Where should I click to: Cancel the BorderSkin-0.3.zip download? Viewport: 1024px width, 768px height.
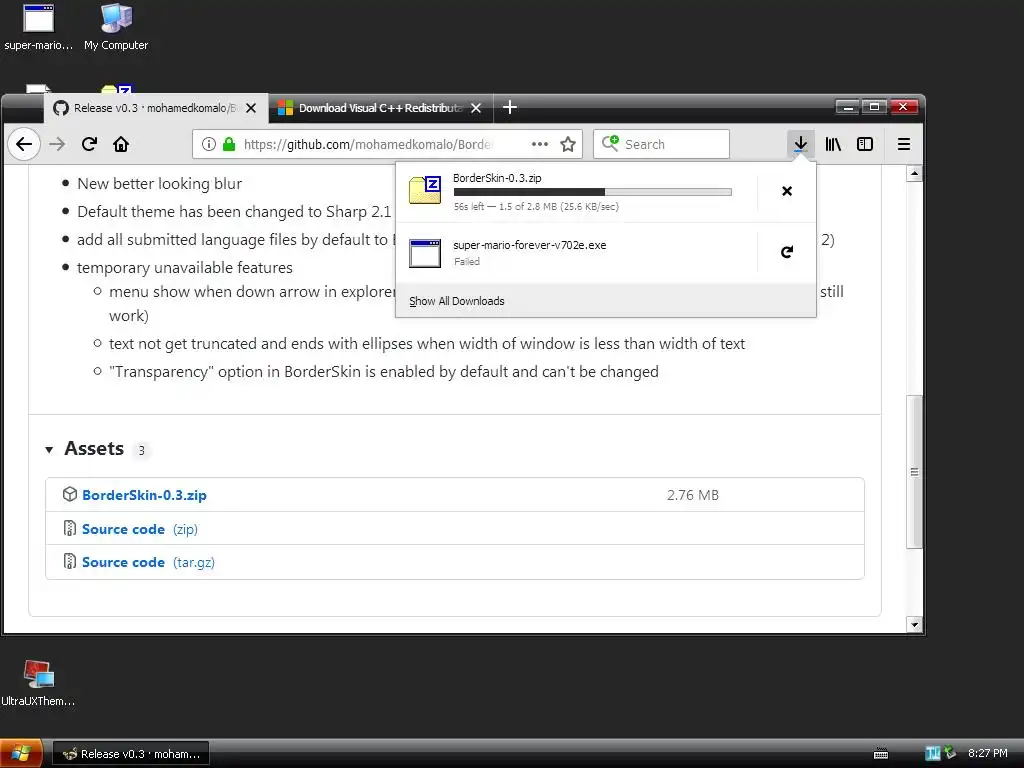[787, 191]
